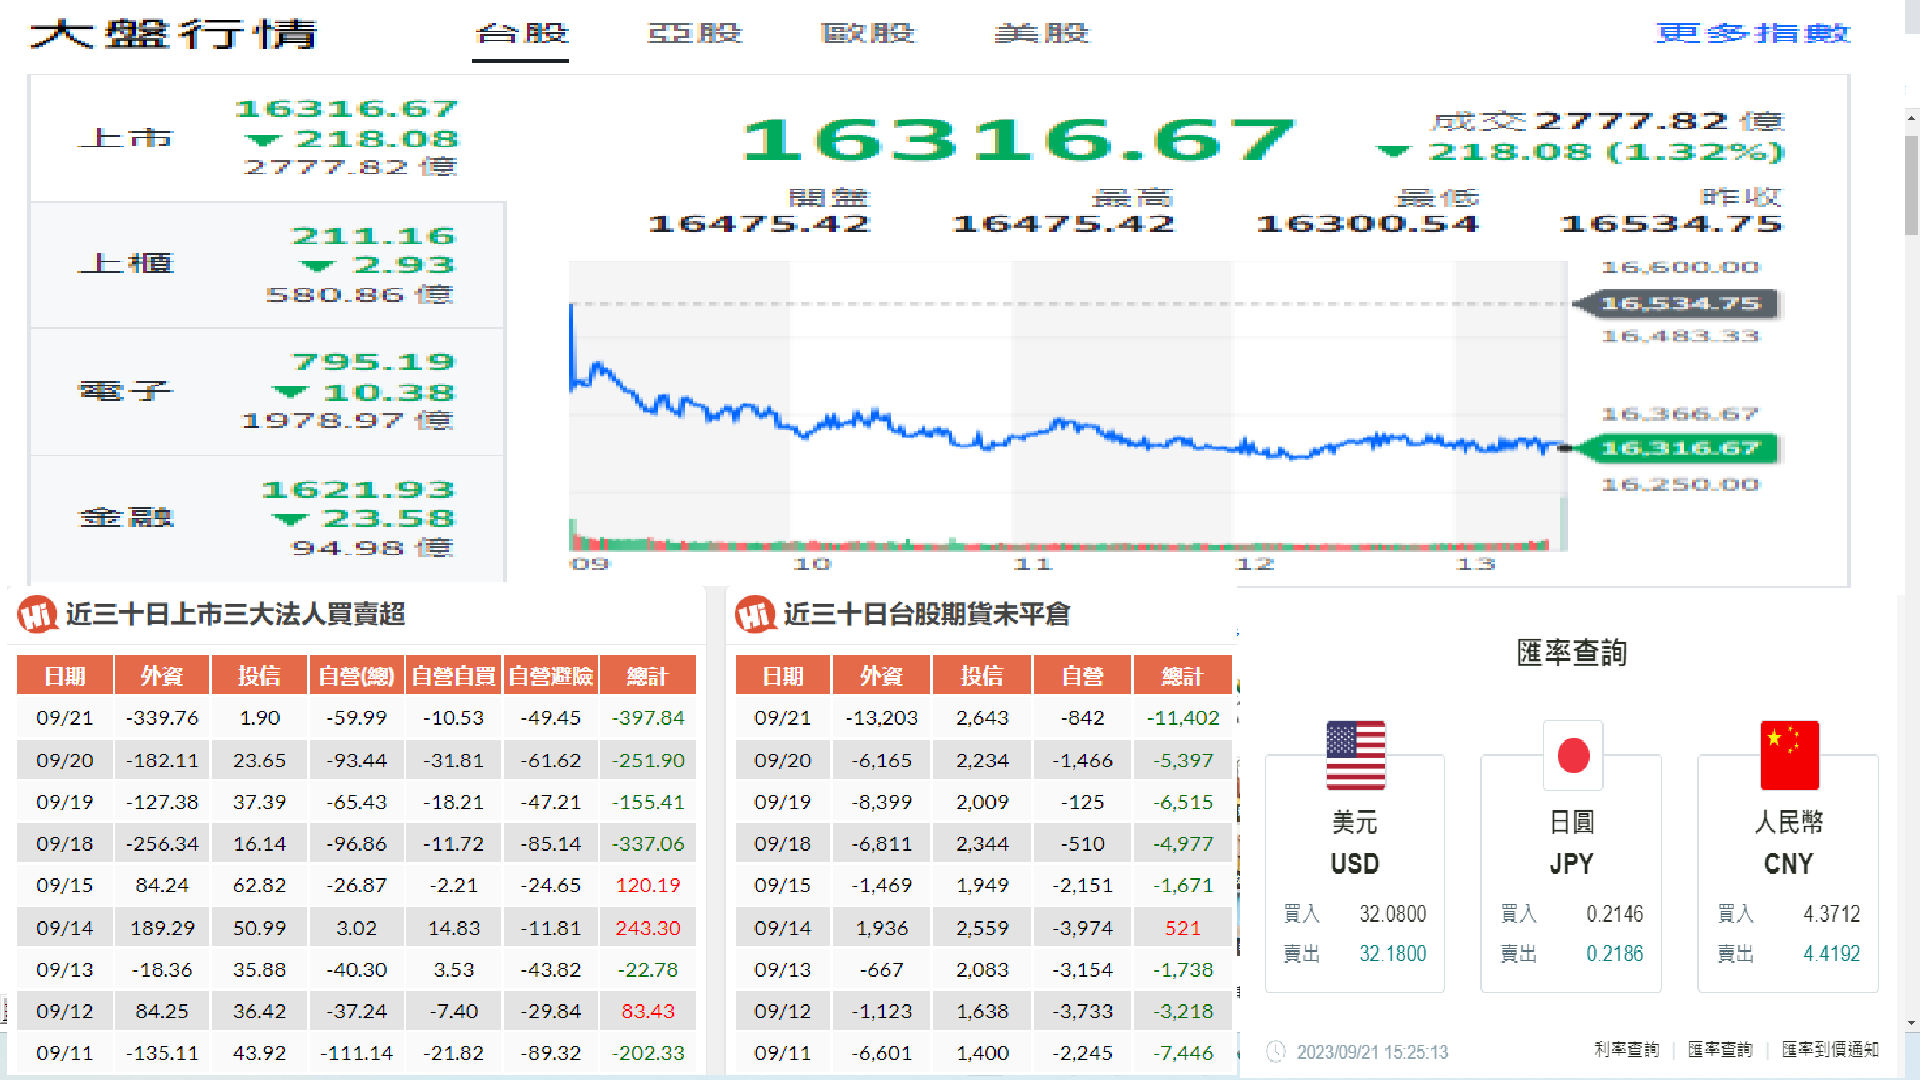Open the 更多指數 link
This screenshot has height=1080, width=1920.
[1753, 34]
